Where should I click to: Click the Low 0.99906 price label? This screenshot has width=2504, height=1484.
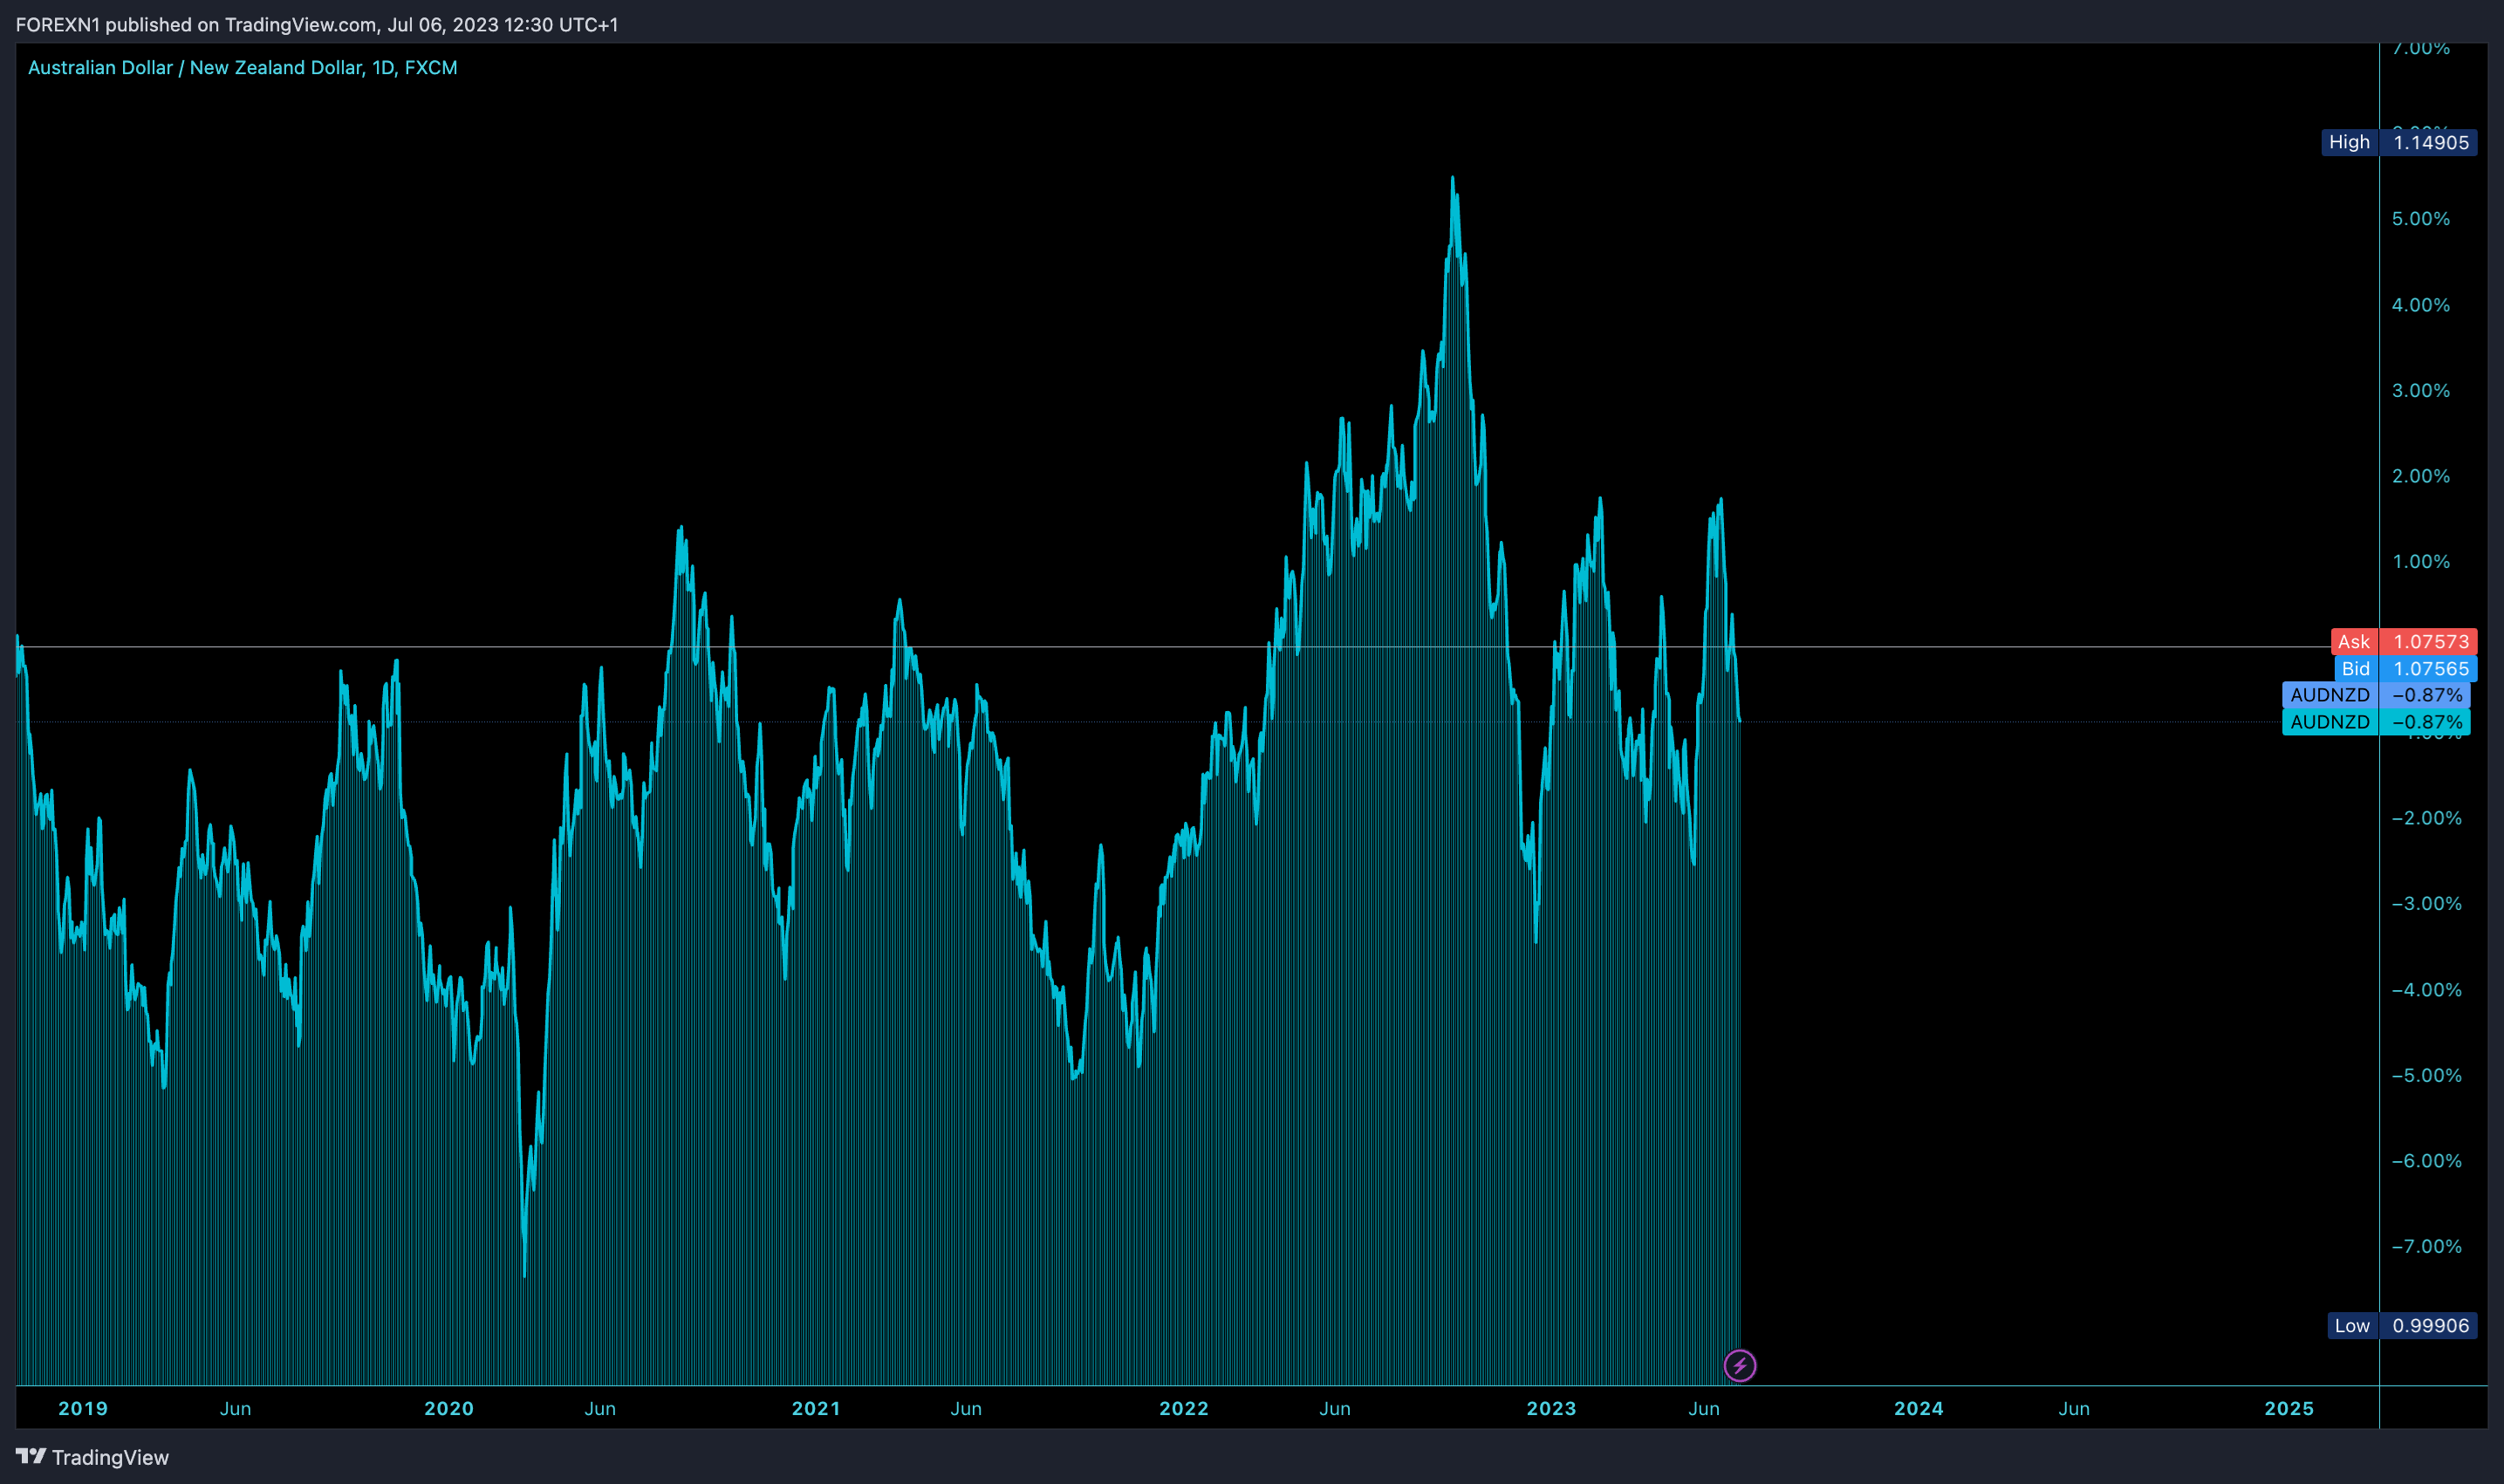2402,1325
